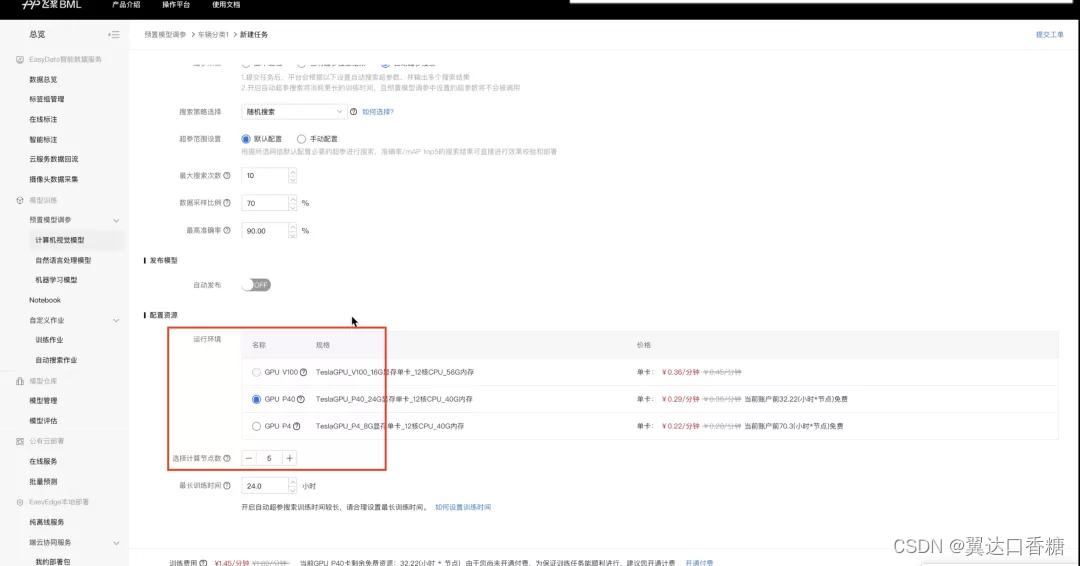Image resolution: width=1080 pixels, height=566 pixels.
Task: Click the 飞桨 BML logo
Action: pyautogui.click(x=52, y=5)
